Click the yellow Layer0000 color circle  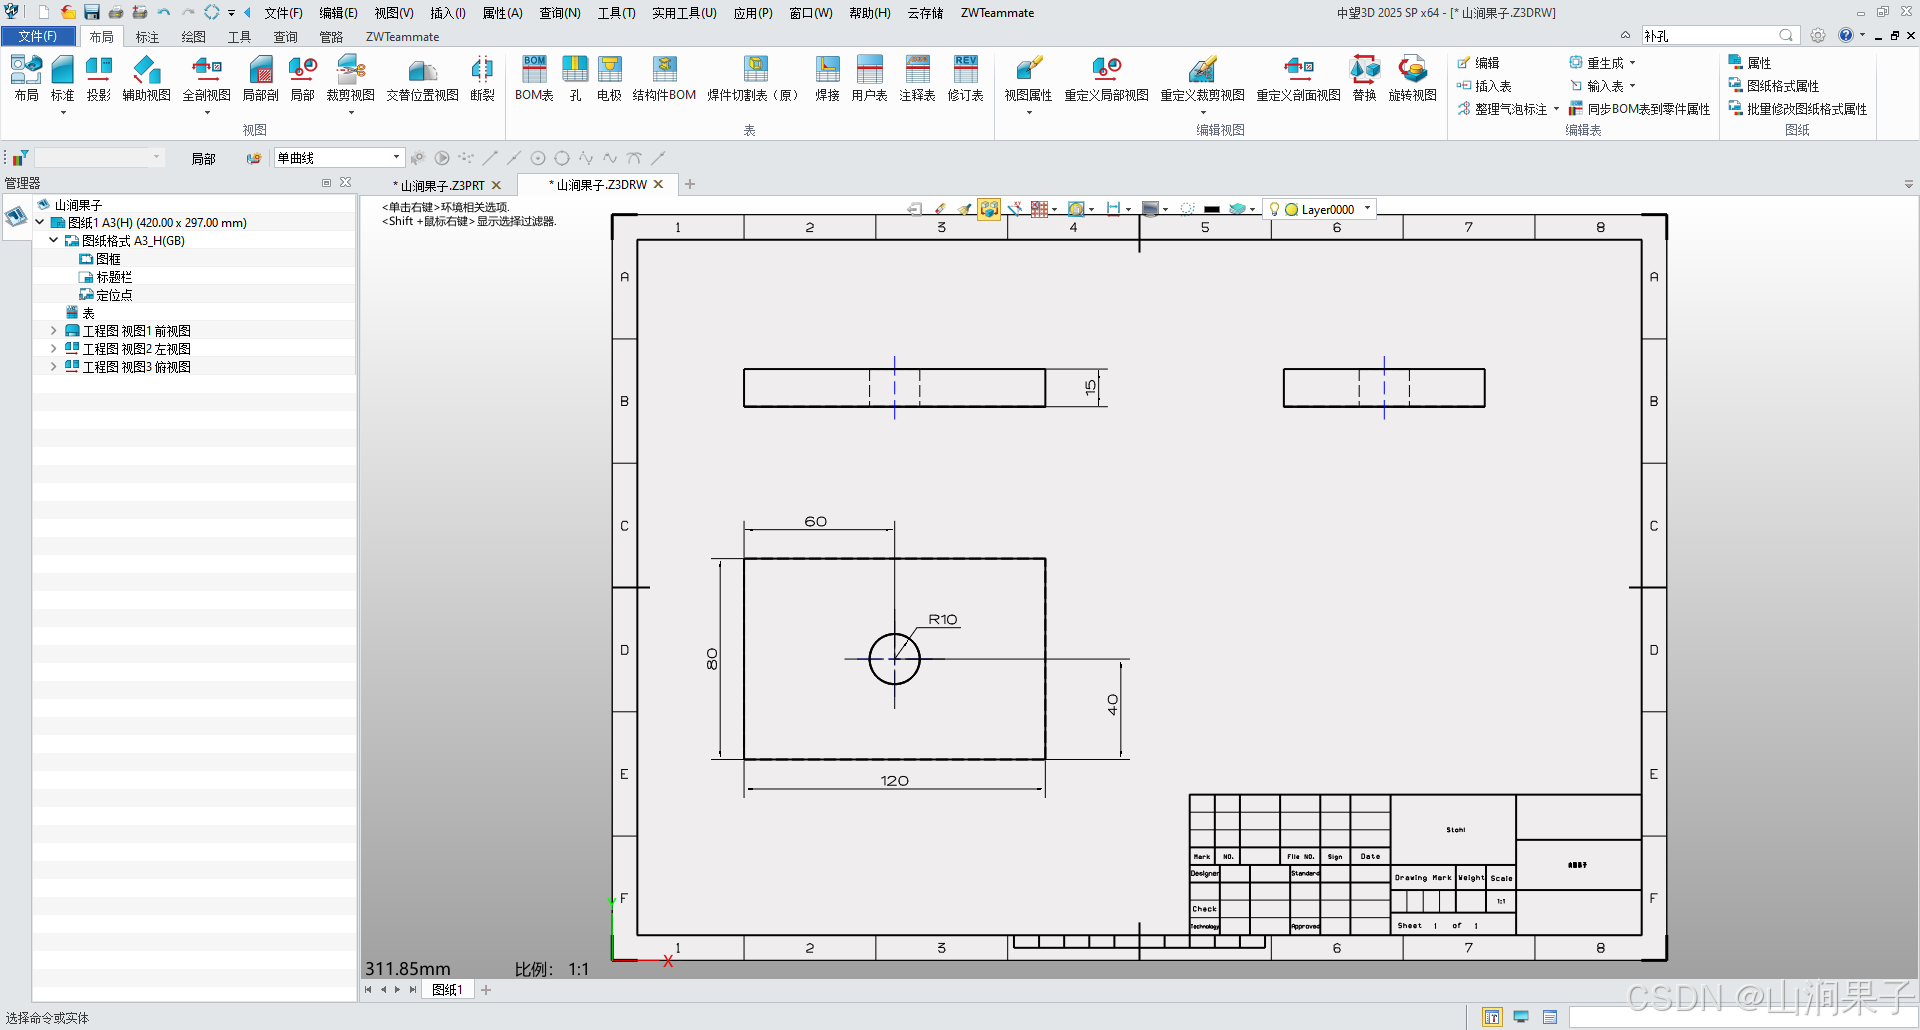tap(1291, 210)
